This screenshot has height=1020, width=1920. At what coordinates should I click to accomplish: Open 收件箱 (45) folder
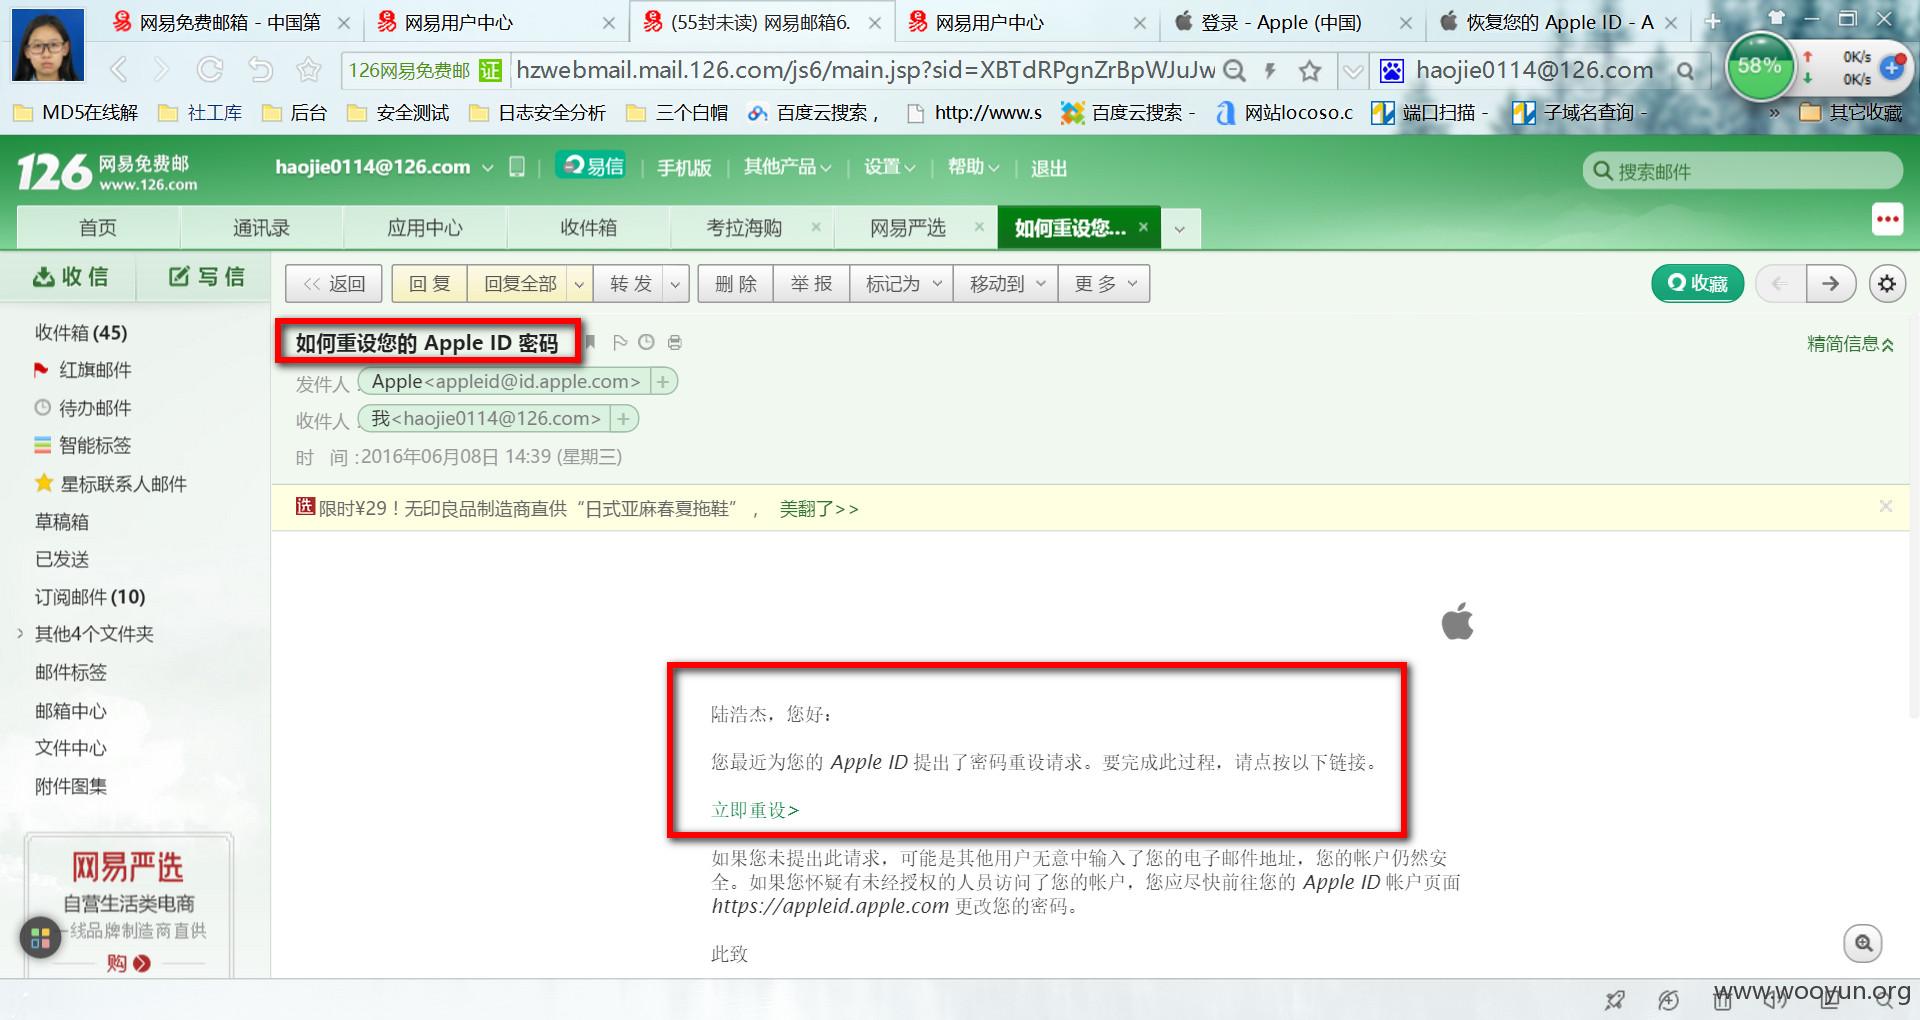pos(81,333)
